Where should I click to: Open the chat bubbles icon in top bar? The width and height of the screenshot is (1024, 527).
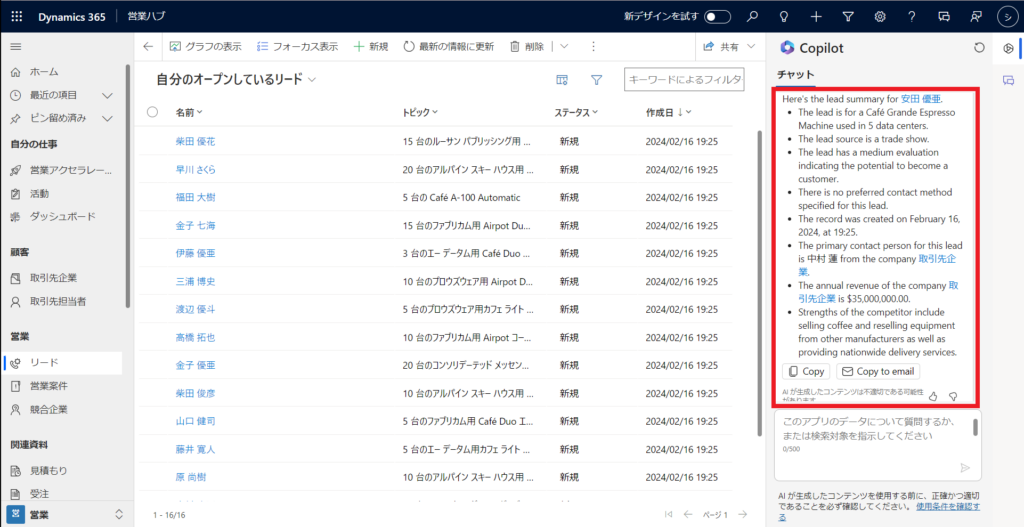[944, 16]
